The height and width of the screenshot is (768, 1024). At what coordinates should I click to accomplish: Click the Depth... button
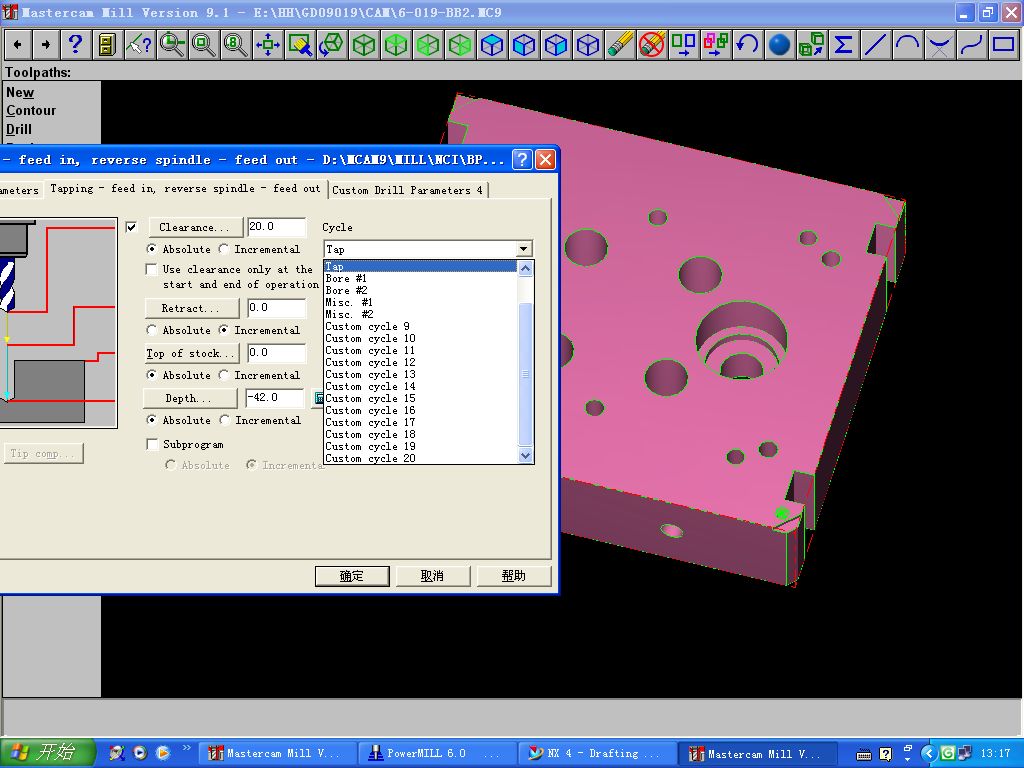point(189,398)
